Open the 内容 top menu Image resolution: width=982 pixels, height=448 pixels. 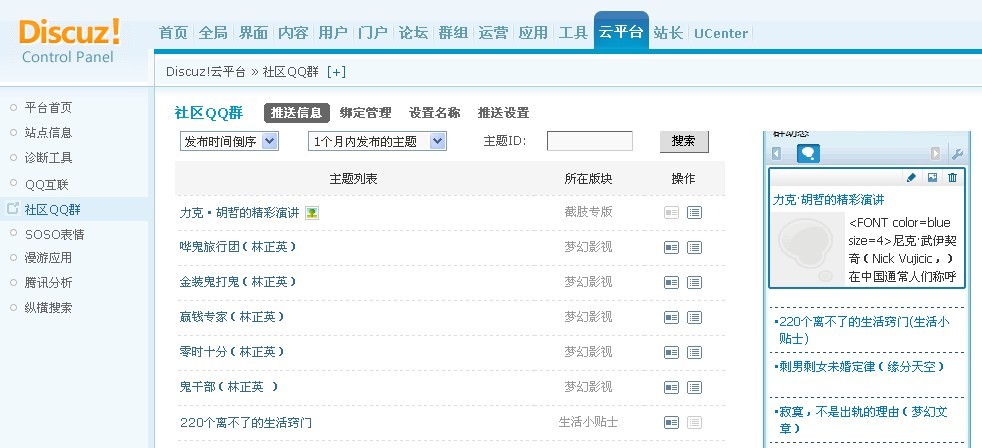[x=293, y=33]
